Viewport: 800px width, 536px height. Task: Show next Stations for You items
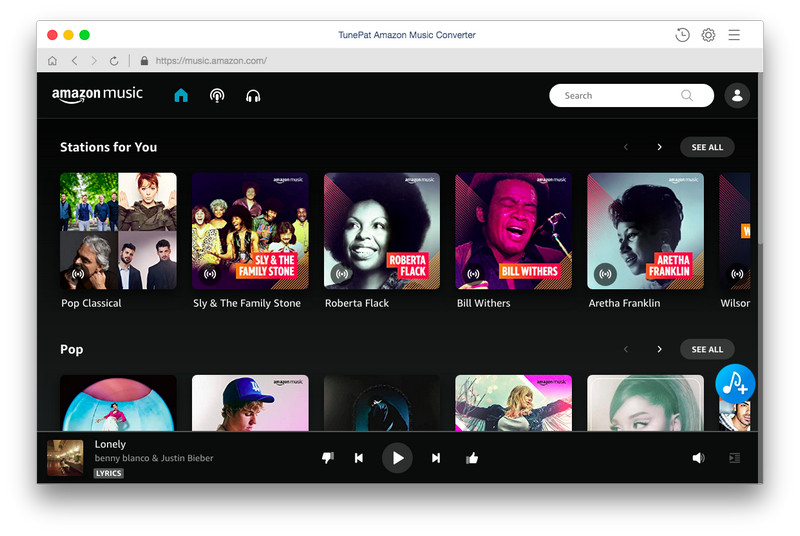(659, 147)
